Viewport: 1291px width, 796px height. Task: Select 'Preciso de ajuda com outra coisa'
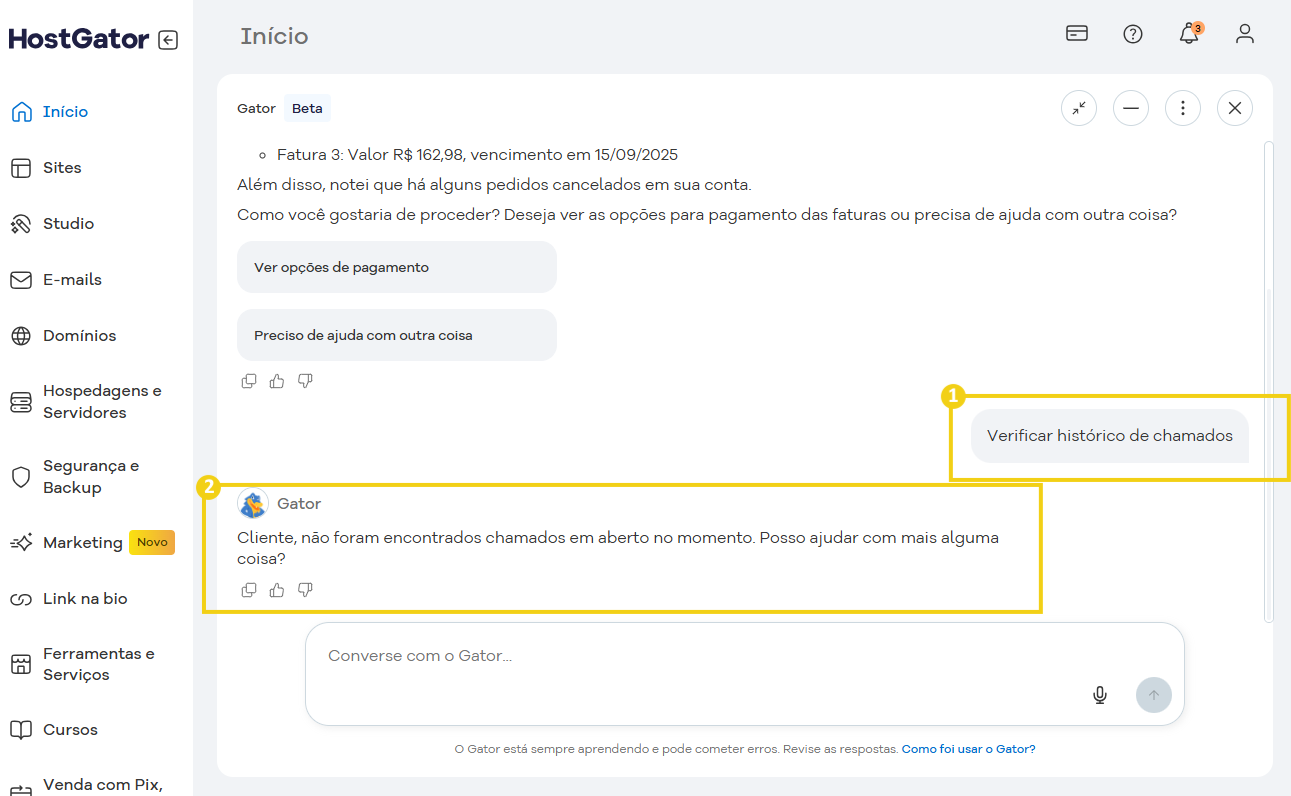pos(396,335)
